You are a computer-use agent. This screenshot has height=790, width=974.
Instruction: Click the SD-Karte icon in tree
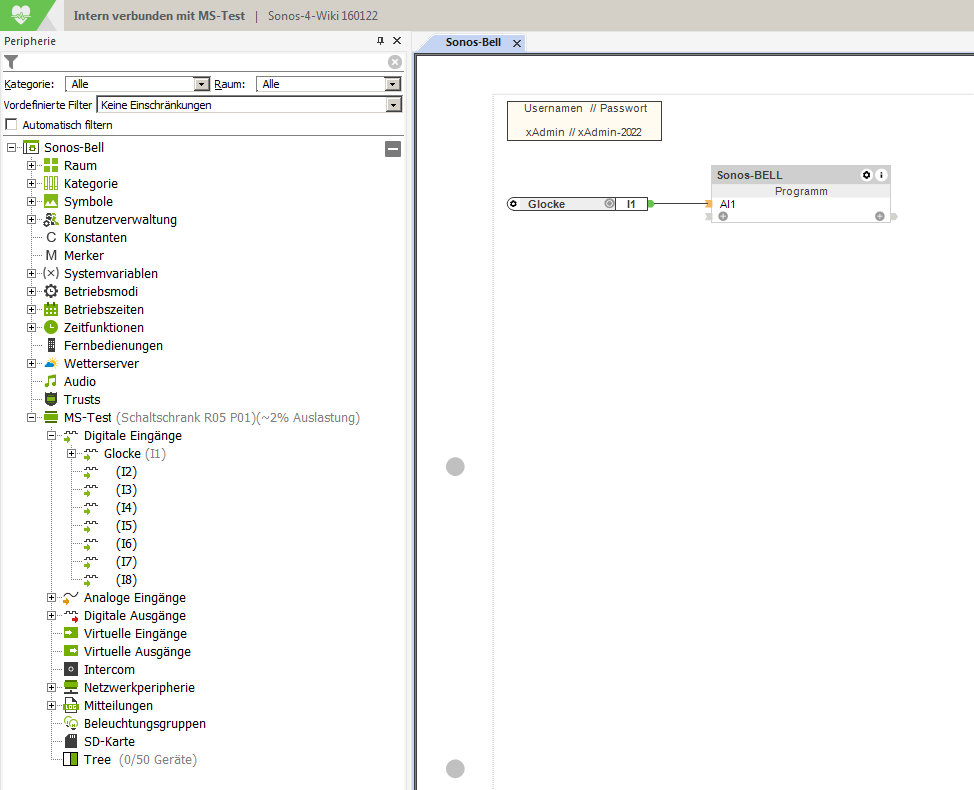[71, 742]
